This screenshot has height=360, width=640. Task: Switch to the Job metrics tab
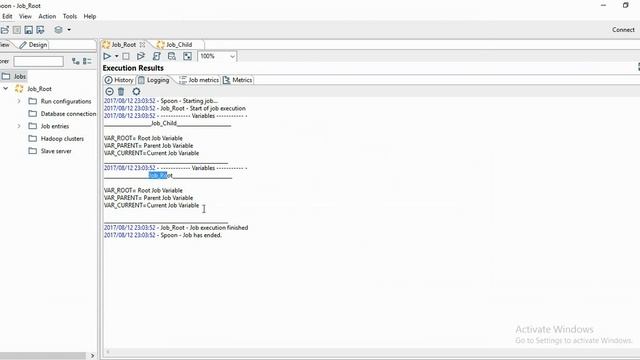click(199, 80)
